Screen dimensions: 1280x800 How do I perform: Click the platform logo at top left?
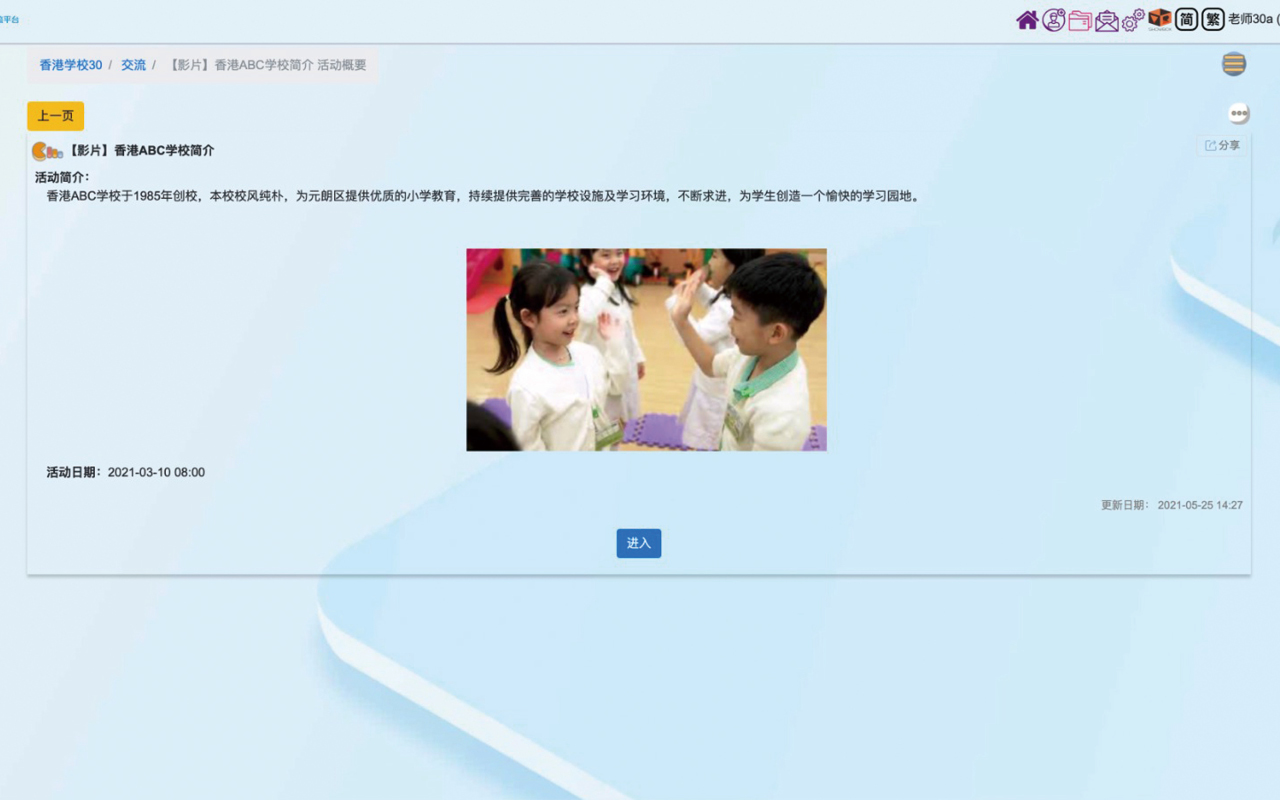click(x=9, y=19)
